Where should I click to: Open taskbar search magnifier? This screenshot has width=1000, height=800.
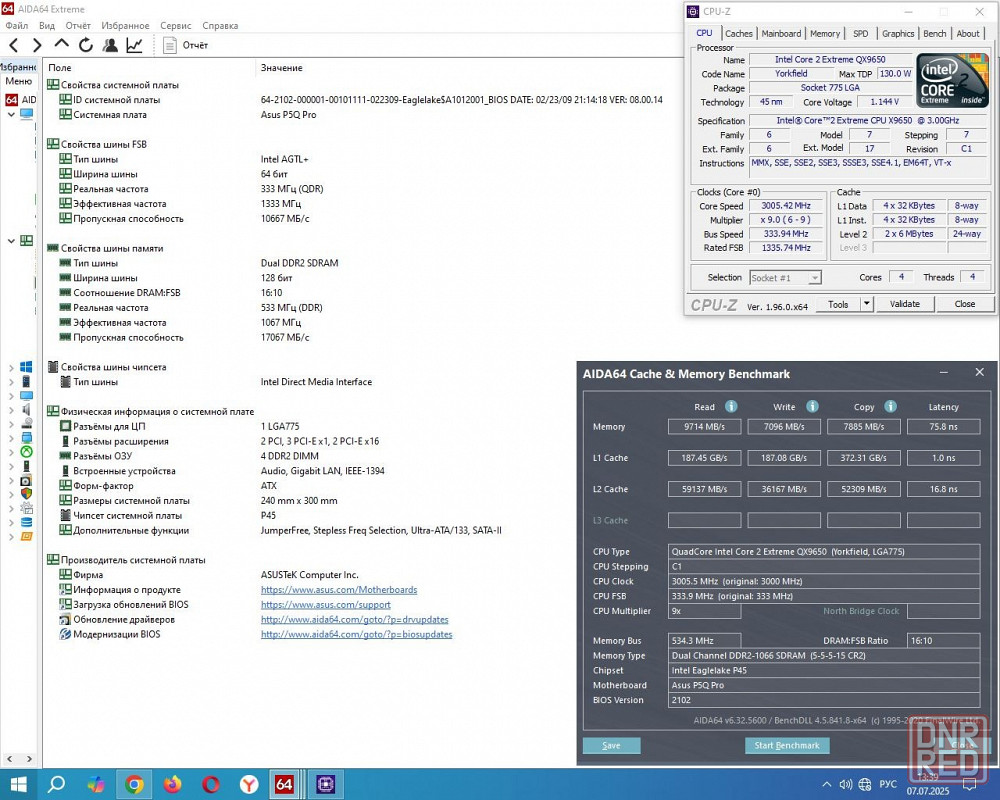pos(57,784)
